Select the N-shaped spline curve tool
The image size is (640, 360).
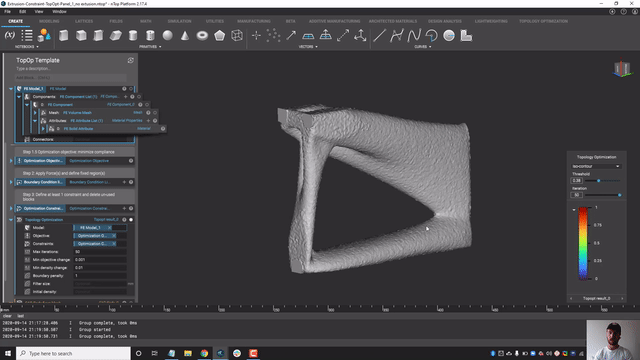pyautogui.click(x=414, y=36)
